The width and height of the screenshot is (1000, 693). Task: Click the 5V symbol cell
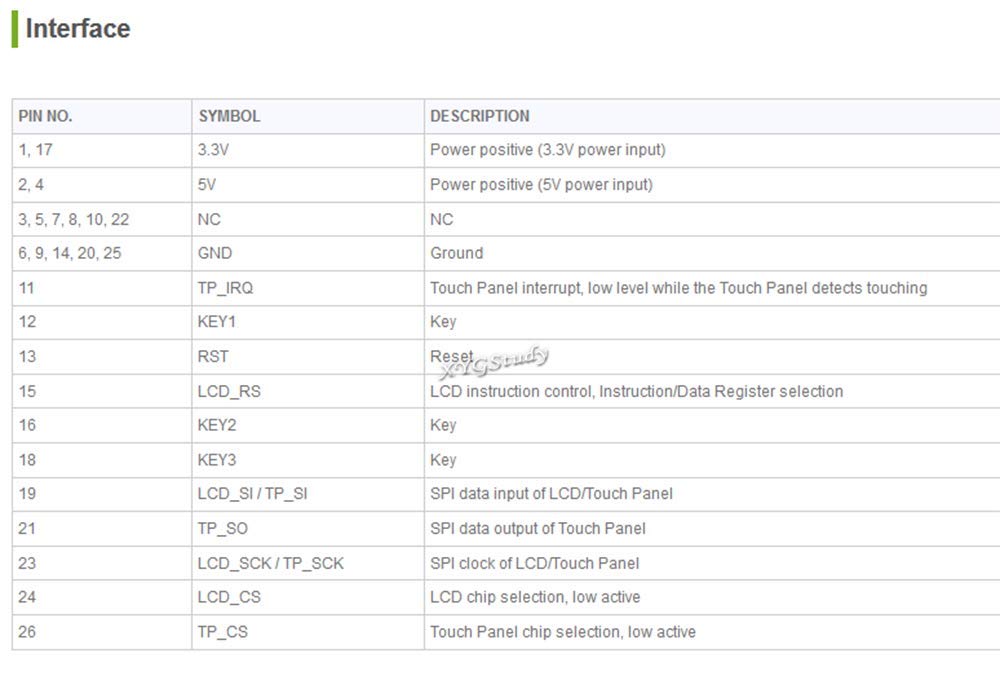click(308, 185)
